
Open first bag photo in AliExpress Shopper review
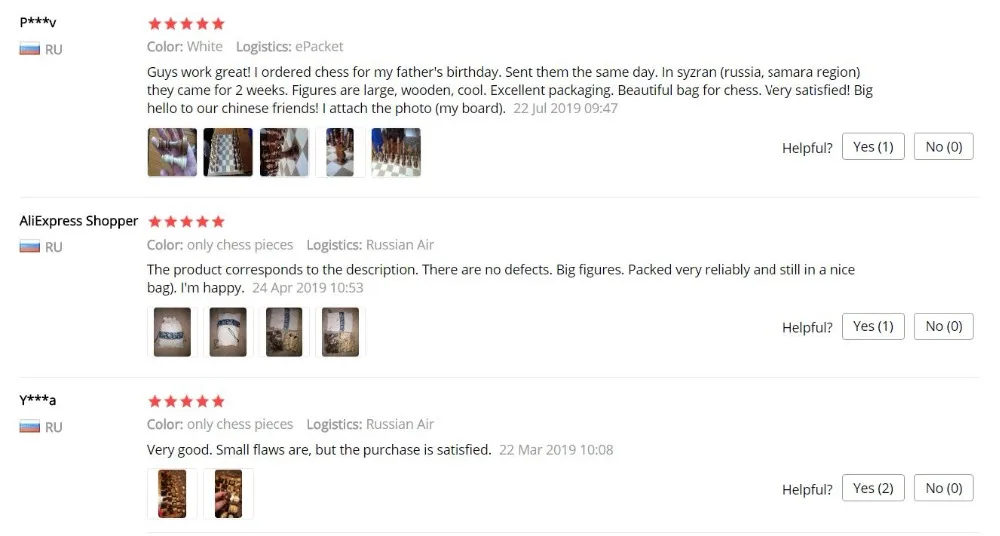pyautogui.click(x=172, y=332)
